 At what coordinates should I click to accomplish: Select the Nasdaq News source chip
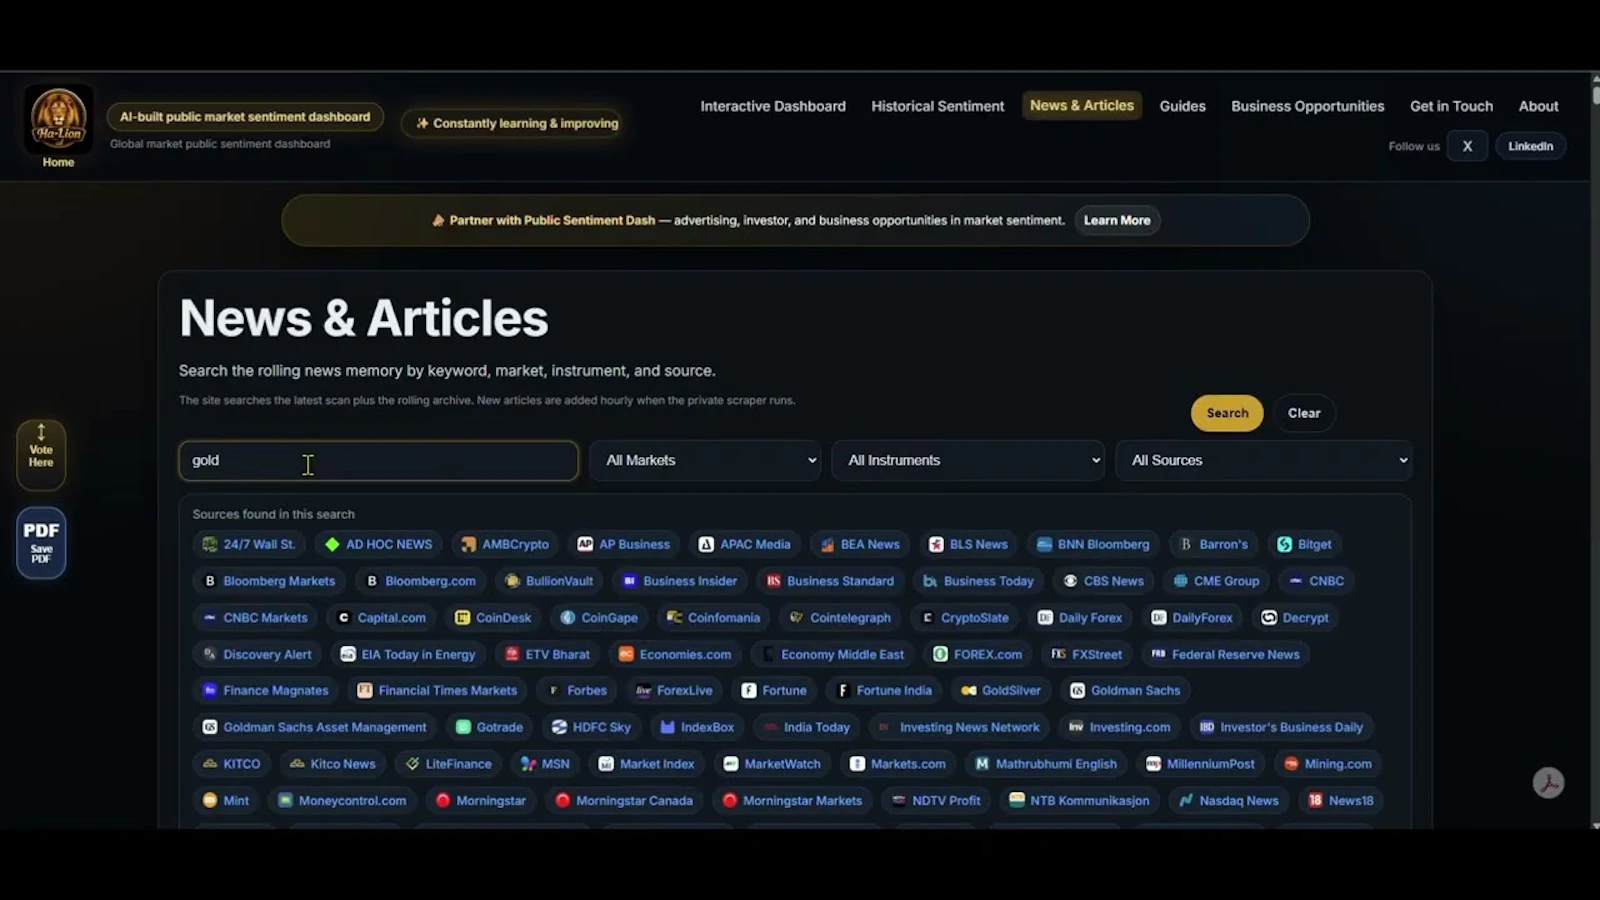pyautogui.click(x=1229, y=800)
